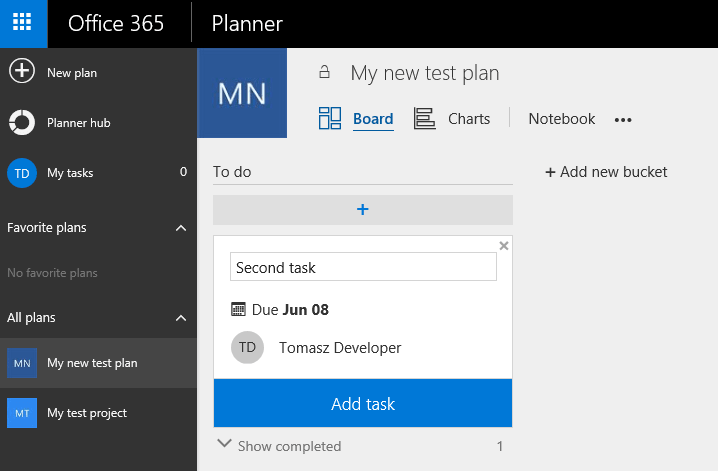Image resolution: width=718 pixels, height=471 pixels.
Task: Click the Second task name field
Action: 363,267
